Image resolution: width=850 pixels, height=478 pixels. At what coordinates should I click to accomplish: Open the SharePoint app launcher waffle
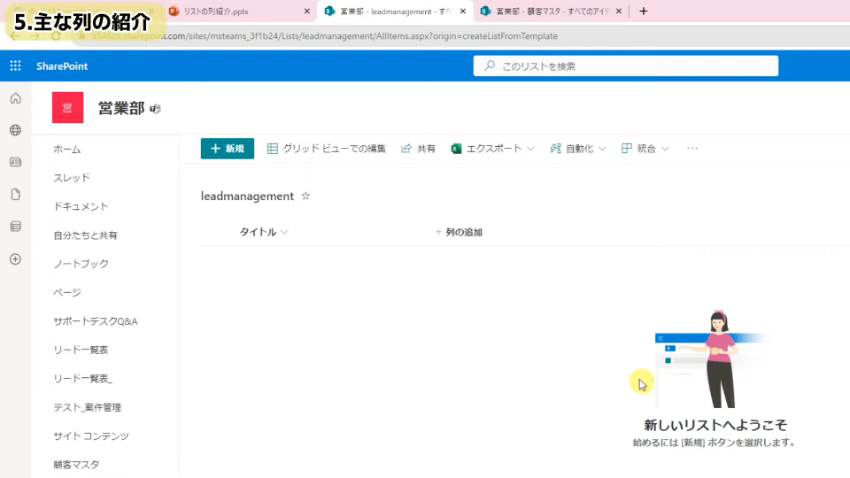tap(15, 66)
